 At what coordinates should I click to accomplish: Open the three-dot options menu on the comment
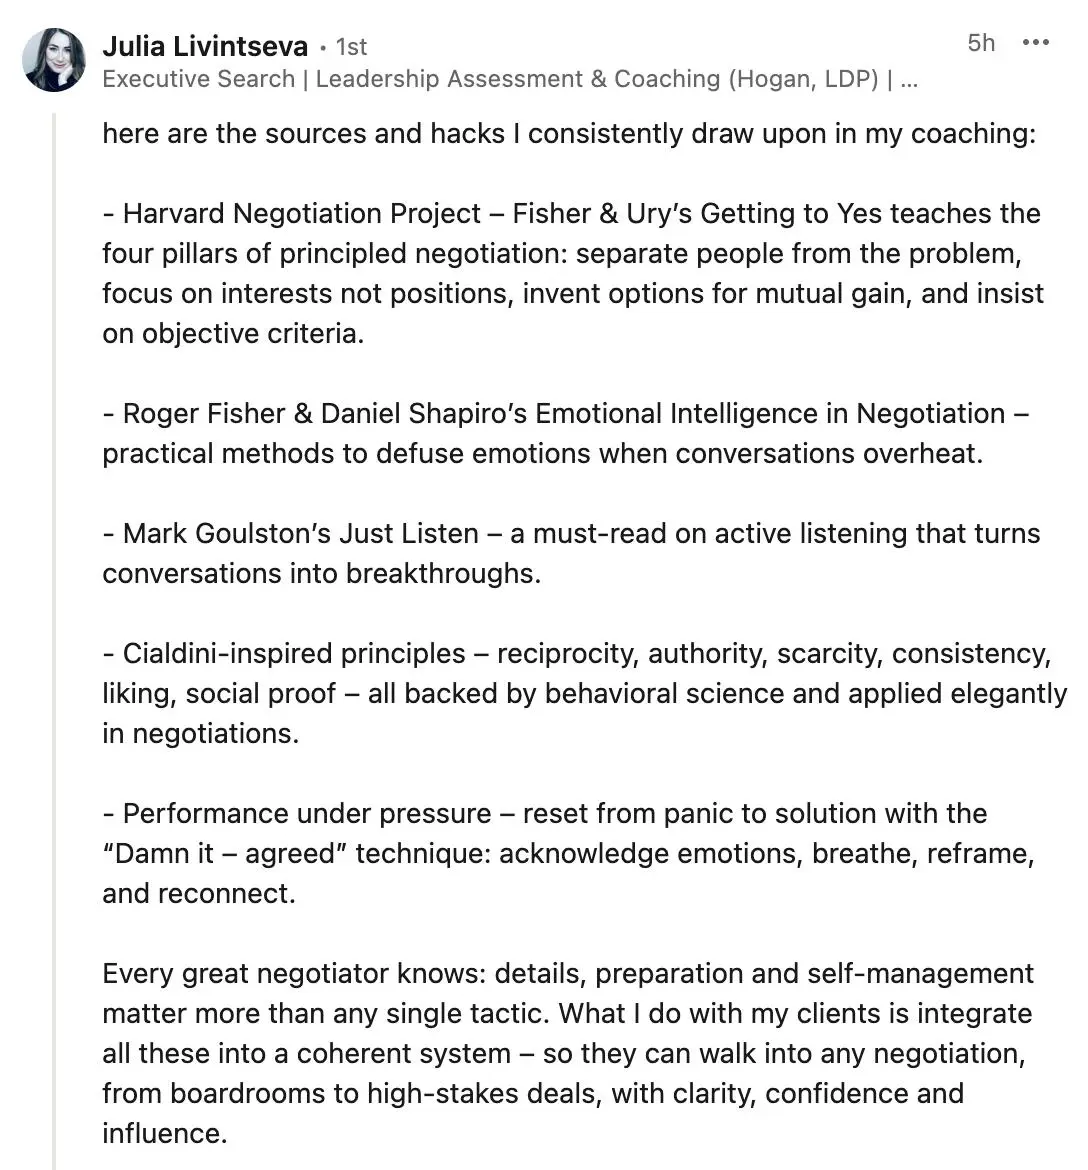click(x=1036, y=43)
